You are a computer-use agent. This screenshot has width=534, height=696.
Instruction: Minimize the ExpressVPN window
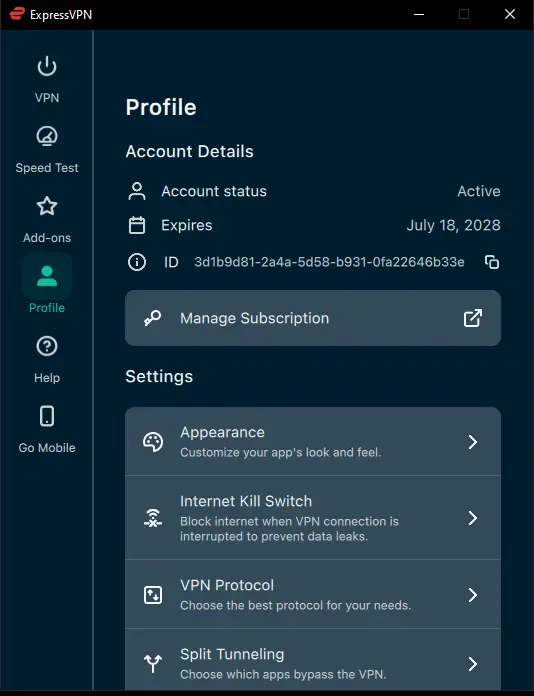(419, 15)
